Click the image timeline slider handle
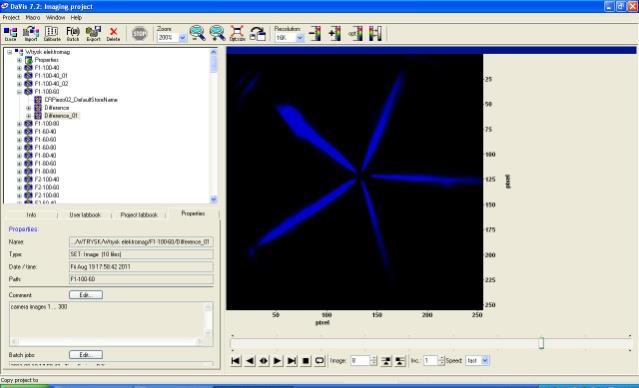Image resolution: width=639 pixels, height=388 pixels. (541, 343)
